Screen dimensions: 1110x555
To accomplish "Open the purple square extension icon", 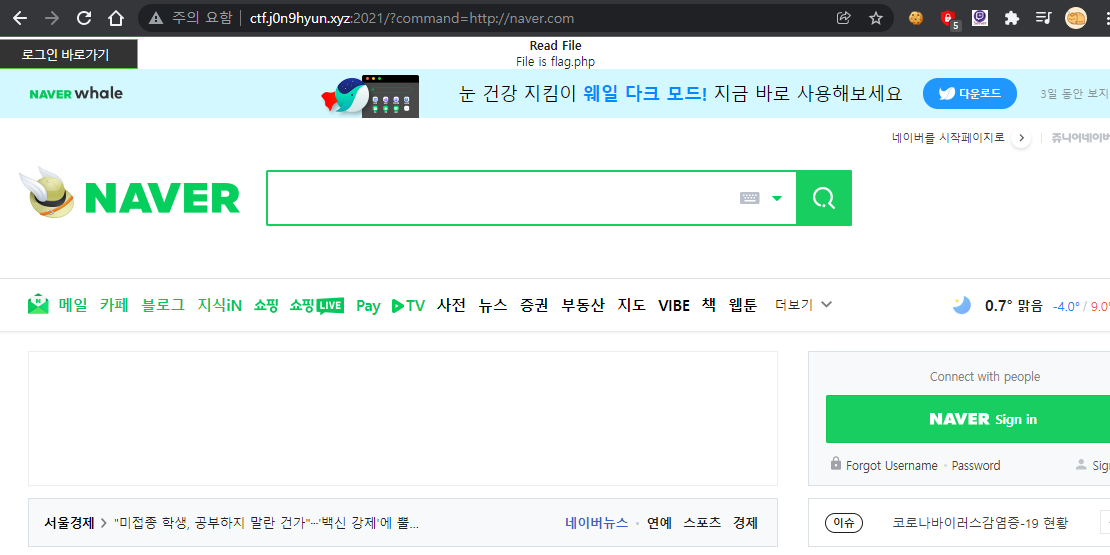I will point(980,18).
